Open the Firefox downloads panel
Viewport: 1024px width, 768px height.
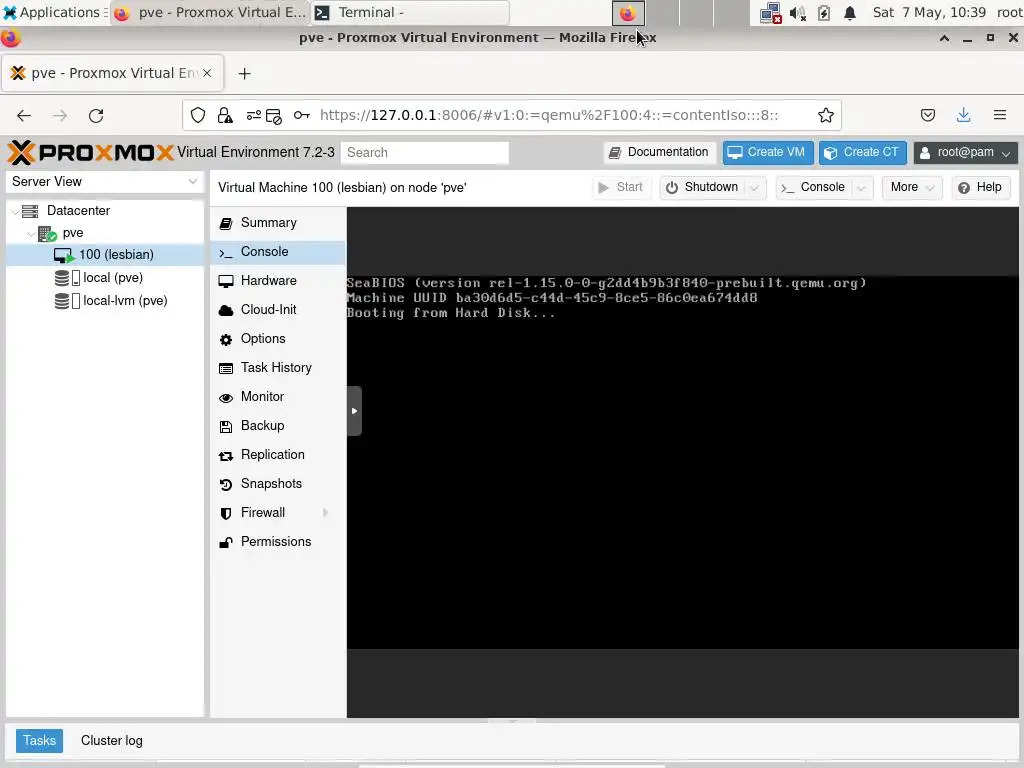(963, 116)
